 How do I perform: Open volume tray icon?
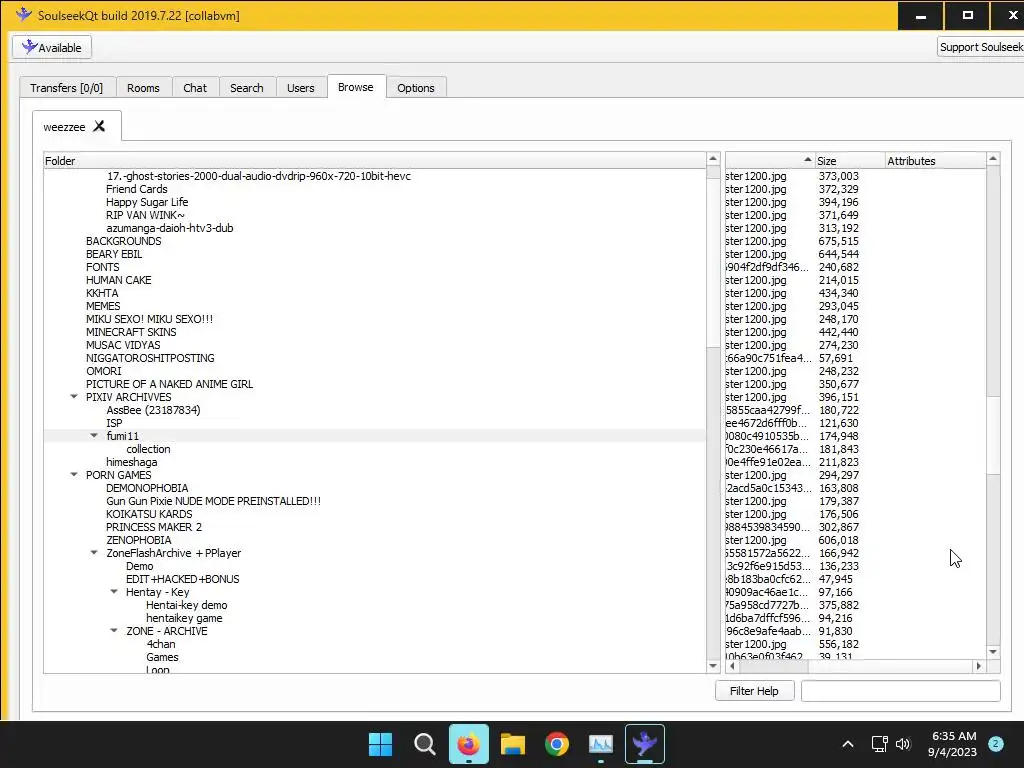(x=903, y=744)
